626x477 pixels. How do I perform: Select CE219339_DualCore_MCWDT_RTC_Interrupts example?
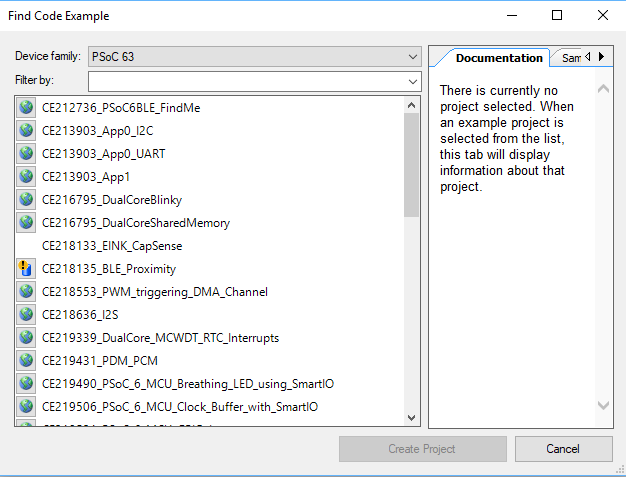tap(160, 338)
